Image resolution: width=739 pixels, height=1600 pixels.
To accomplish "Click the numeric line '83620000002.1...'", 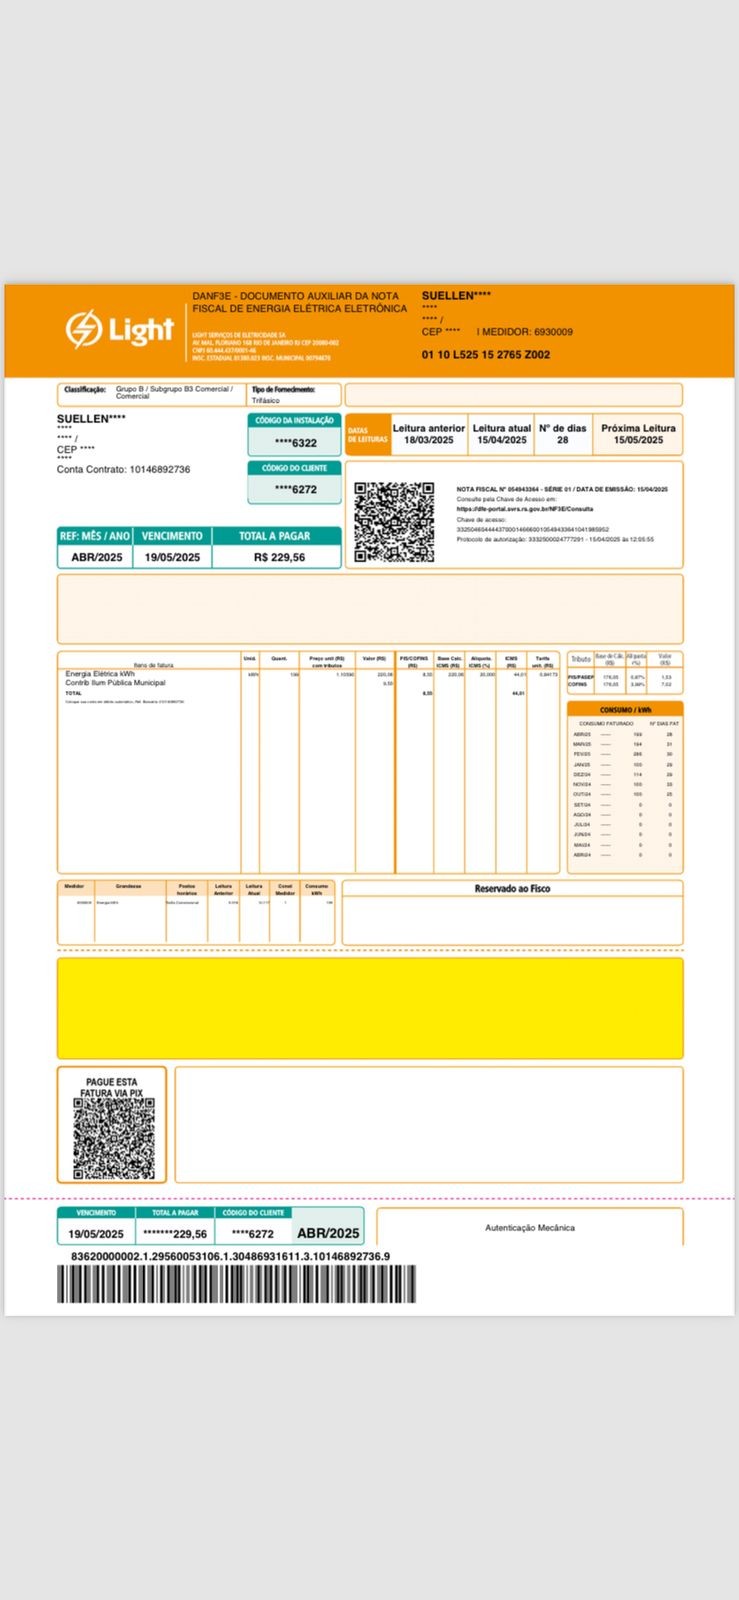I will pyautogui.click(x=230, y=1257).
